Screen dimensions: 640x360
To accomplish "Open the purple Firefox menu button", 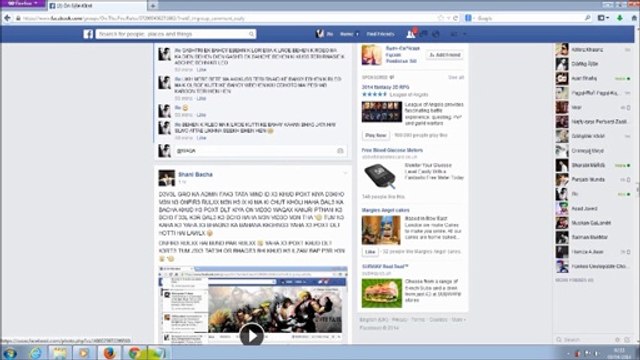I will point(23,3).
